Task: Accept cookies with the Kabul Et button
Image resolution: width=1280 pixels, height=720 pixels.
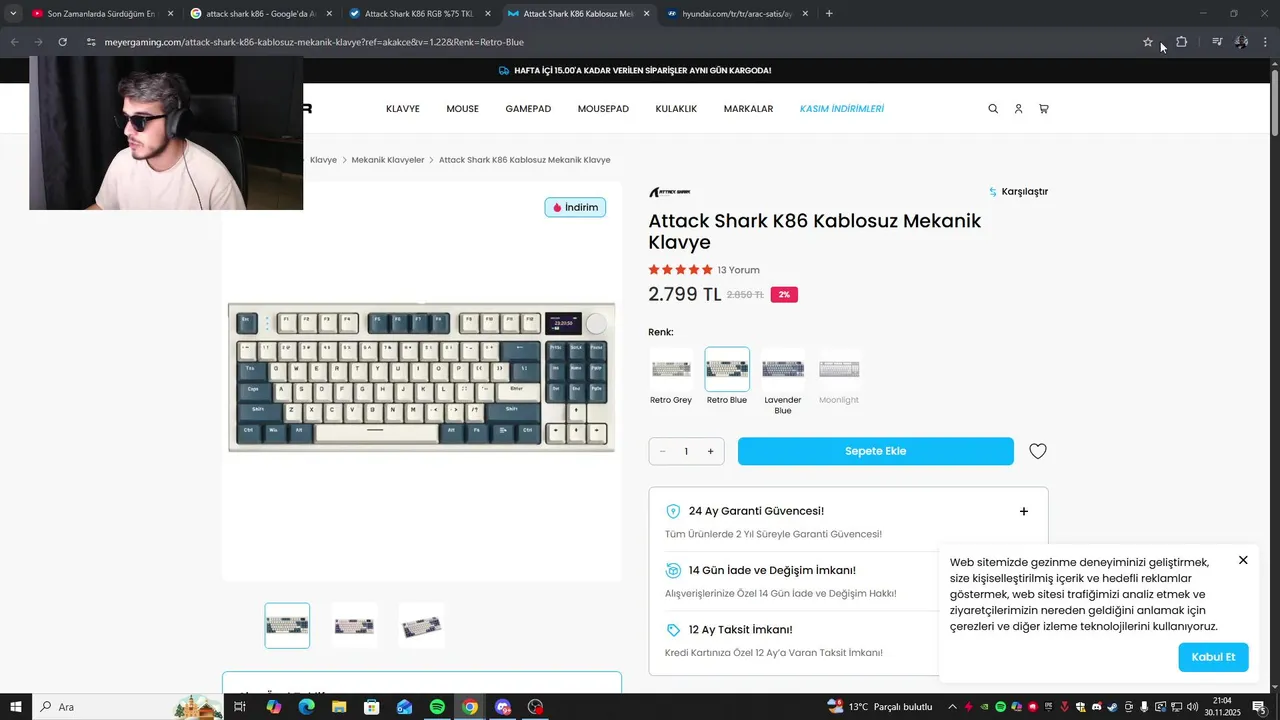Action: (x=1213, y=657)
